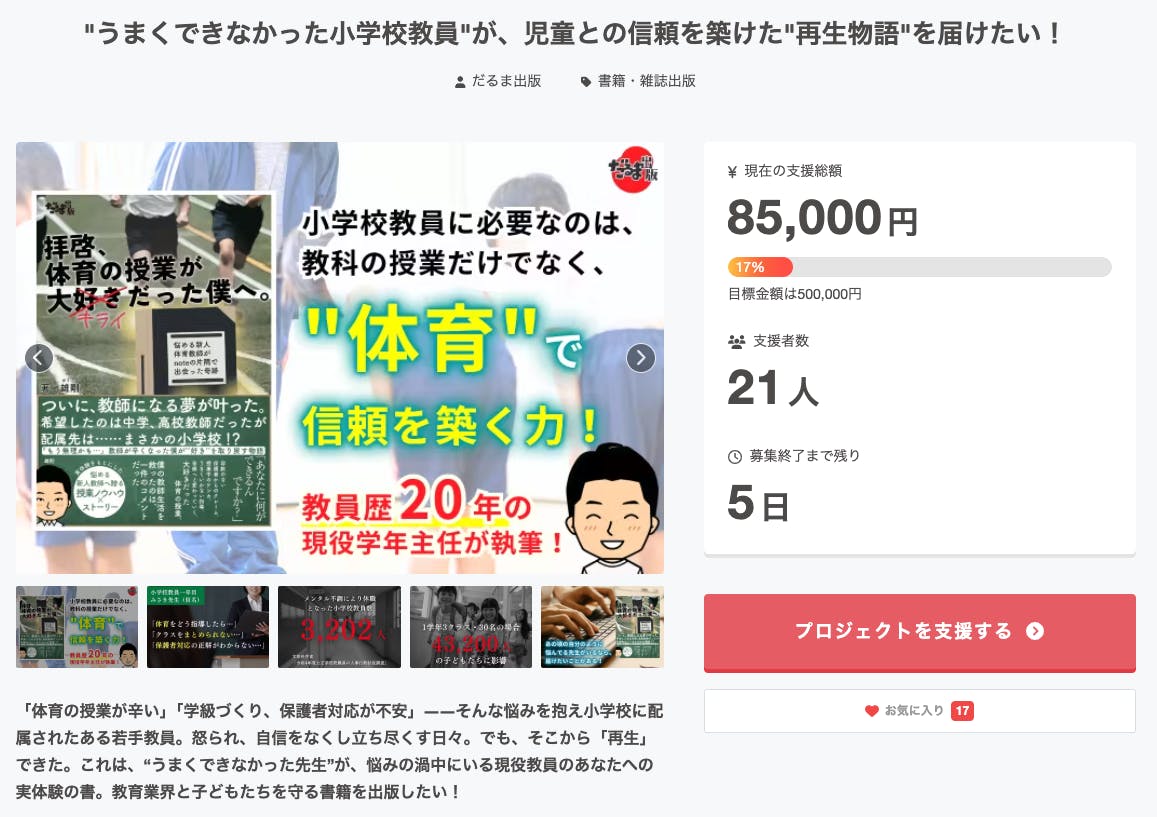Select the first thumbnail with 体育 title
The image size is (1157, 817).
pos(77,627)
